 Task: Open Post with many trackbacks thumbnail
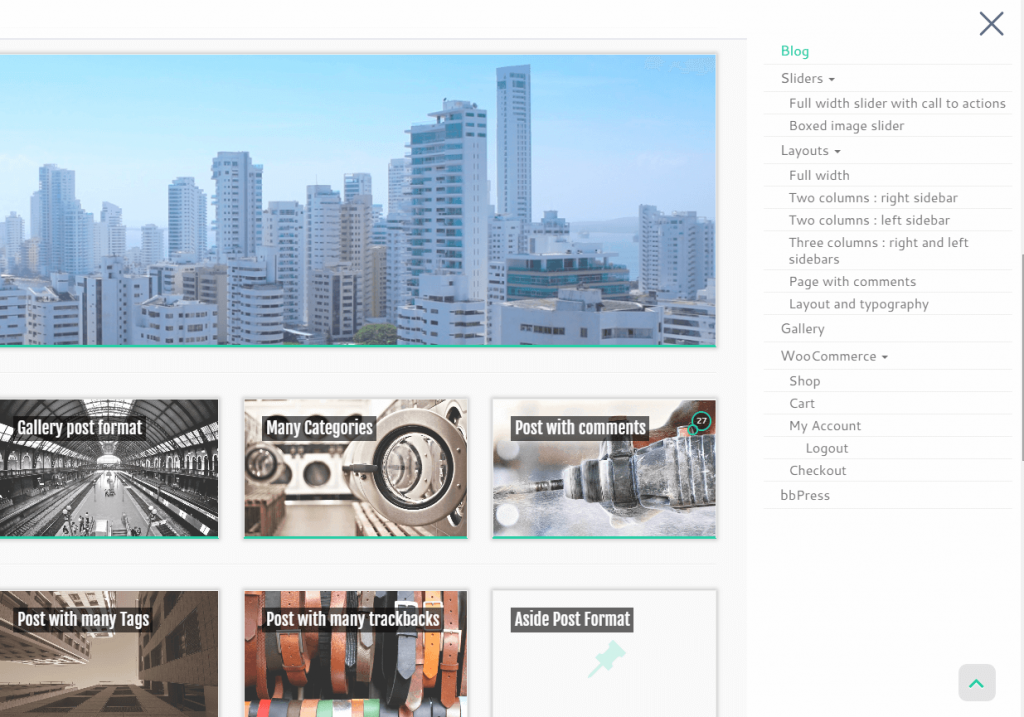[x=355, y=654]
